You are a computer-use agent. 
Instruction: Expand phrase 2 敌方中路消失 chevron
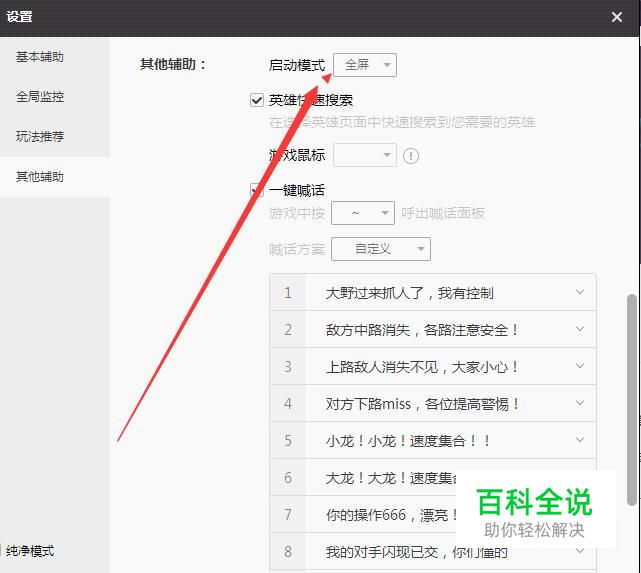580,329
